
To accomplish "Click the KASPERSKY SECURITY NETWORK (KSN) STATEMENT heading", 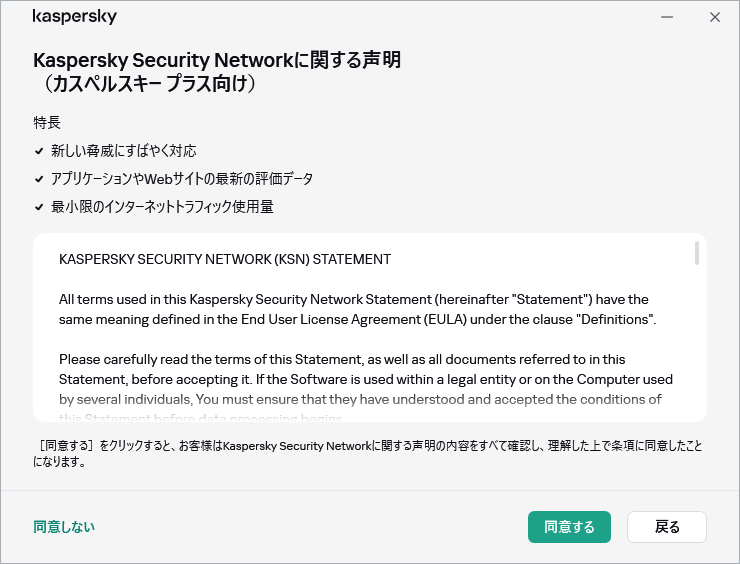I will (225, 259).
